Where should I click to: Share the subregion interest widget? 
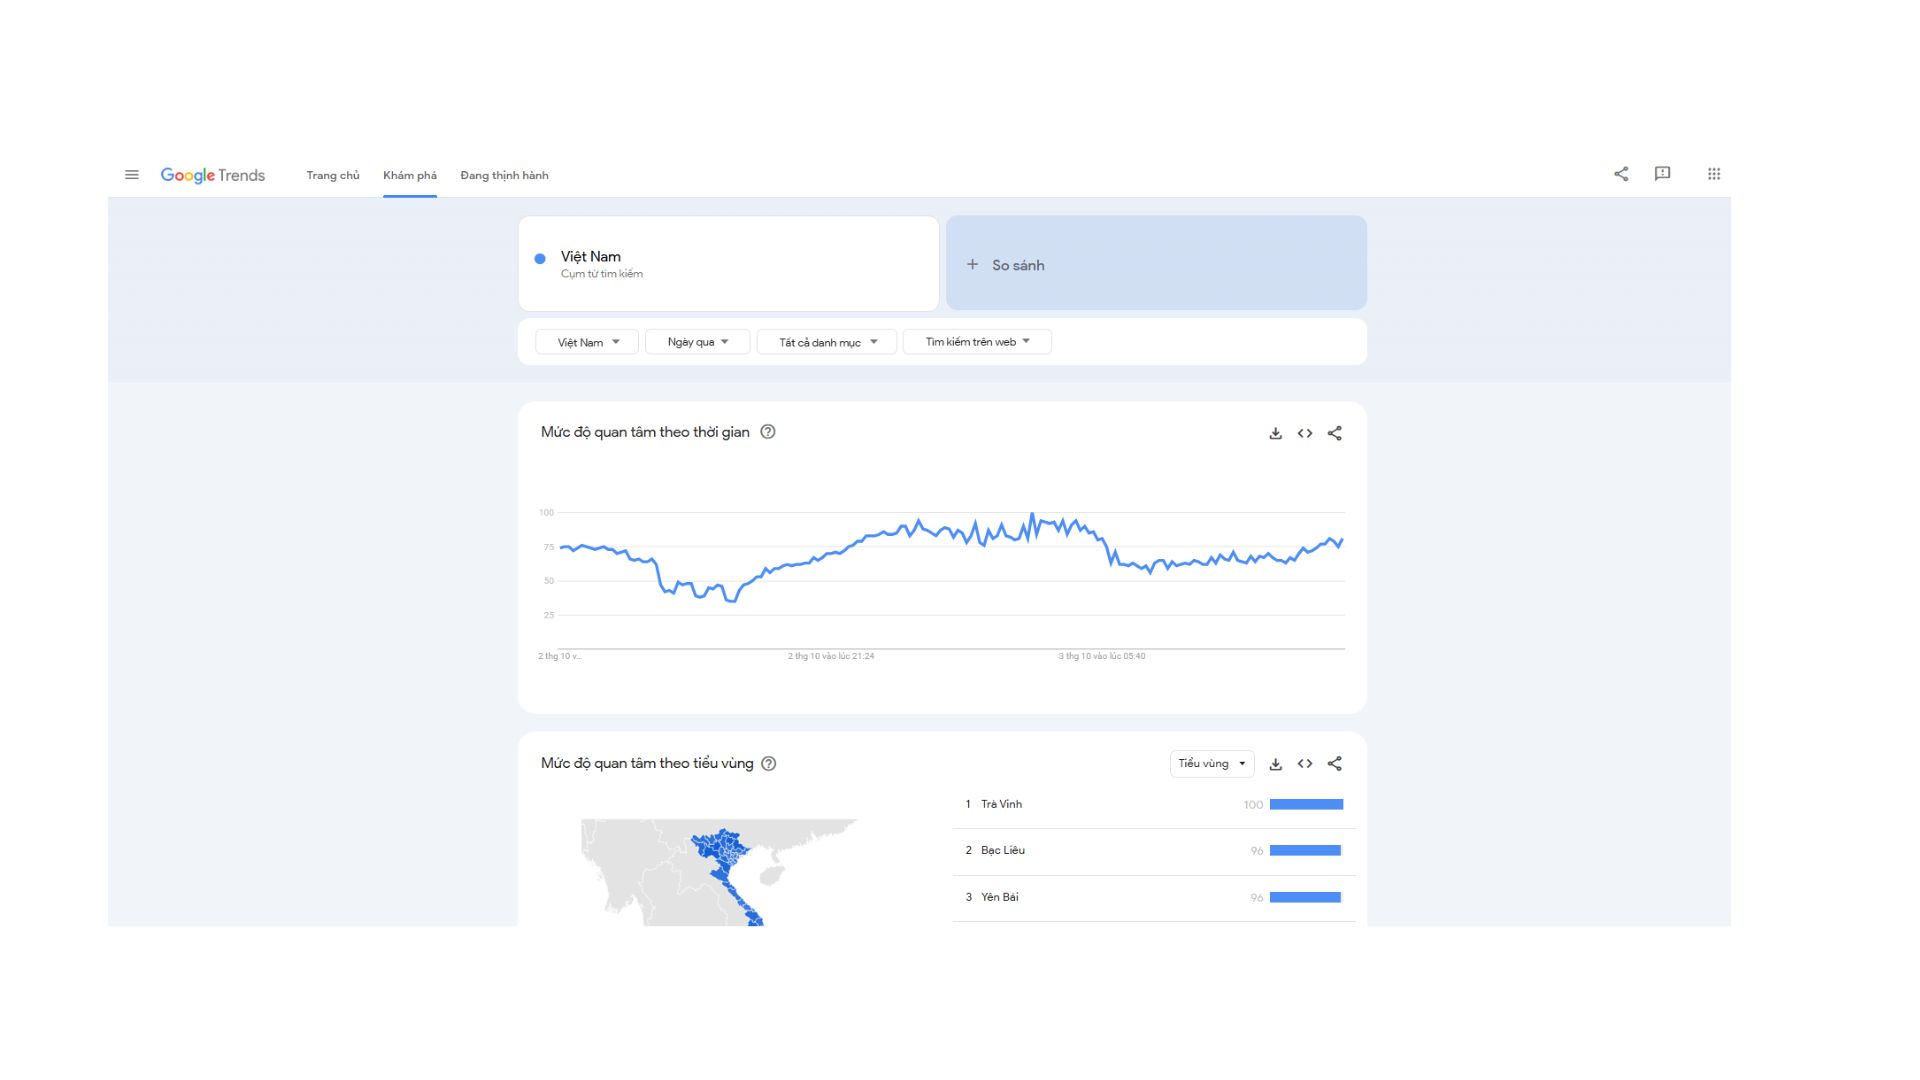point(1335,764)
